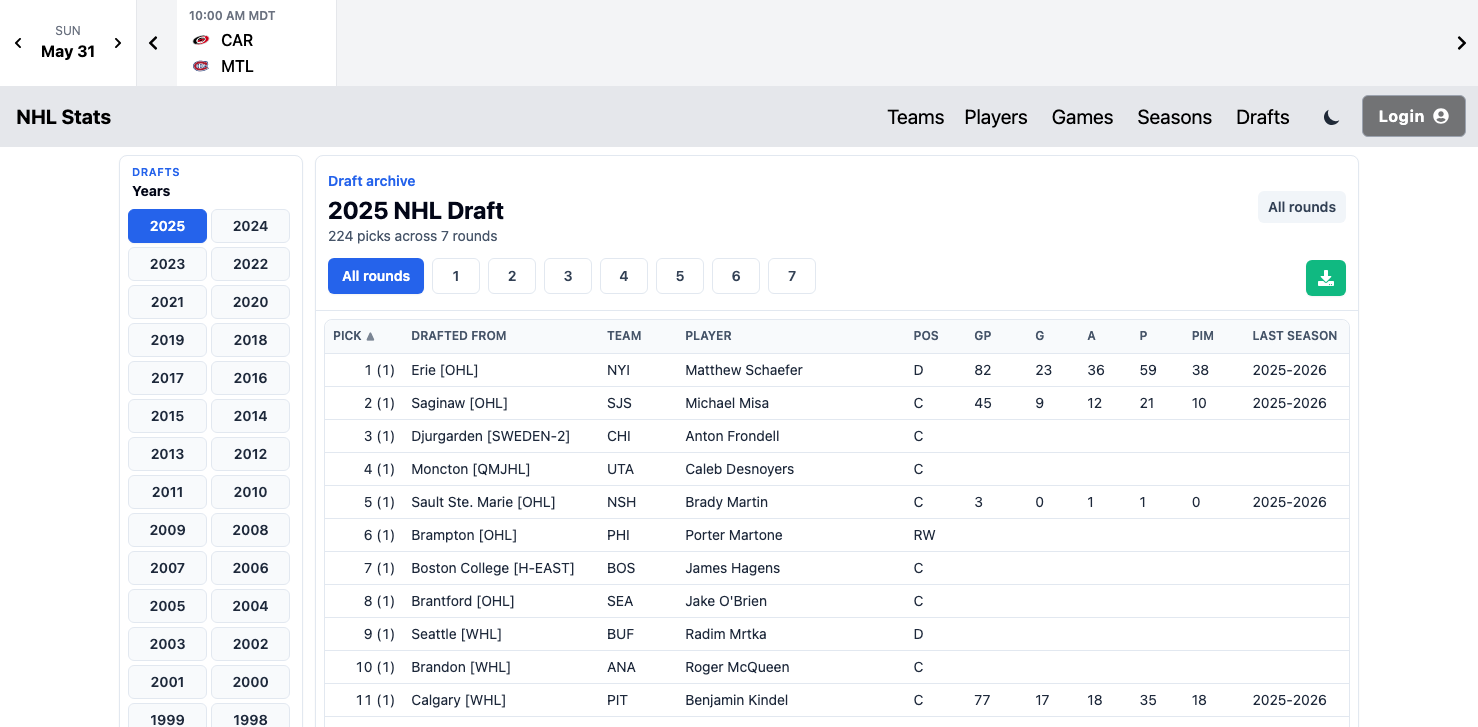1478x727 pixels.
Task: Select draft year 2009
Action: (167, 530)
